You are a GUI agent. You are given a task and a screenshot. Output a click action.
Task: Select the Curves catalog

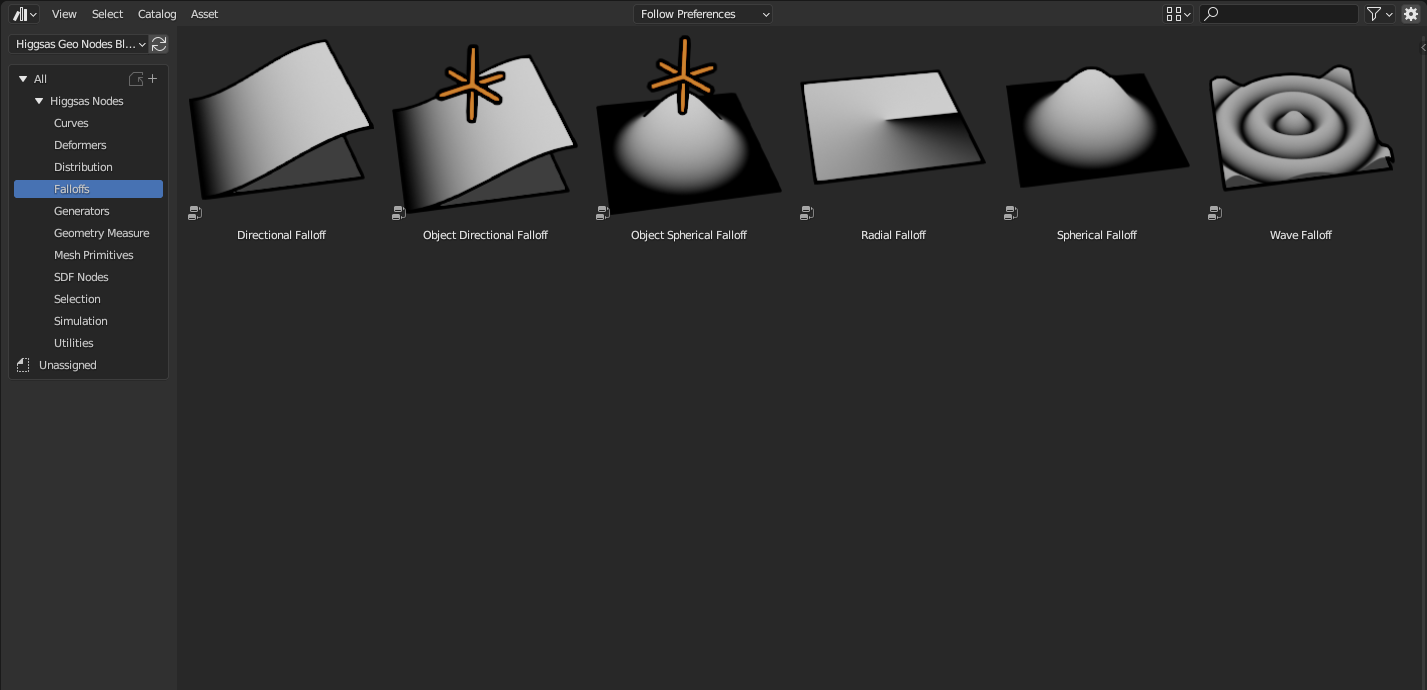(71, 123)
